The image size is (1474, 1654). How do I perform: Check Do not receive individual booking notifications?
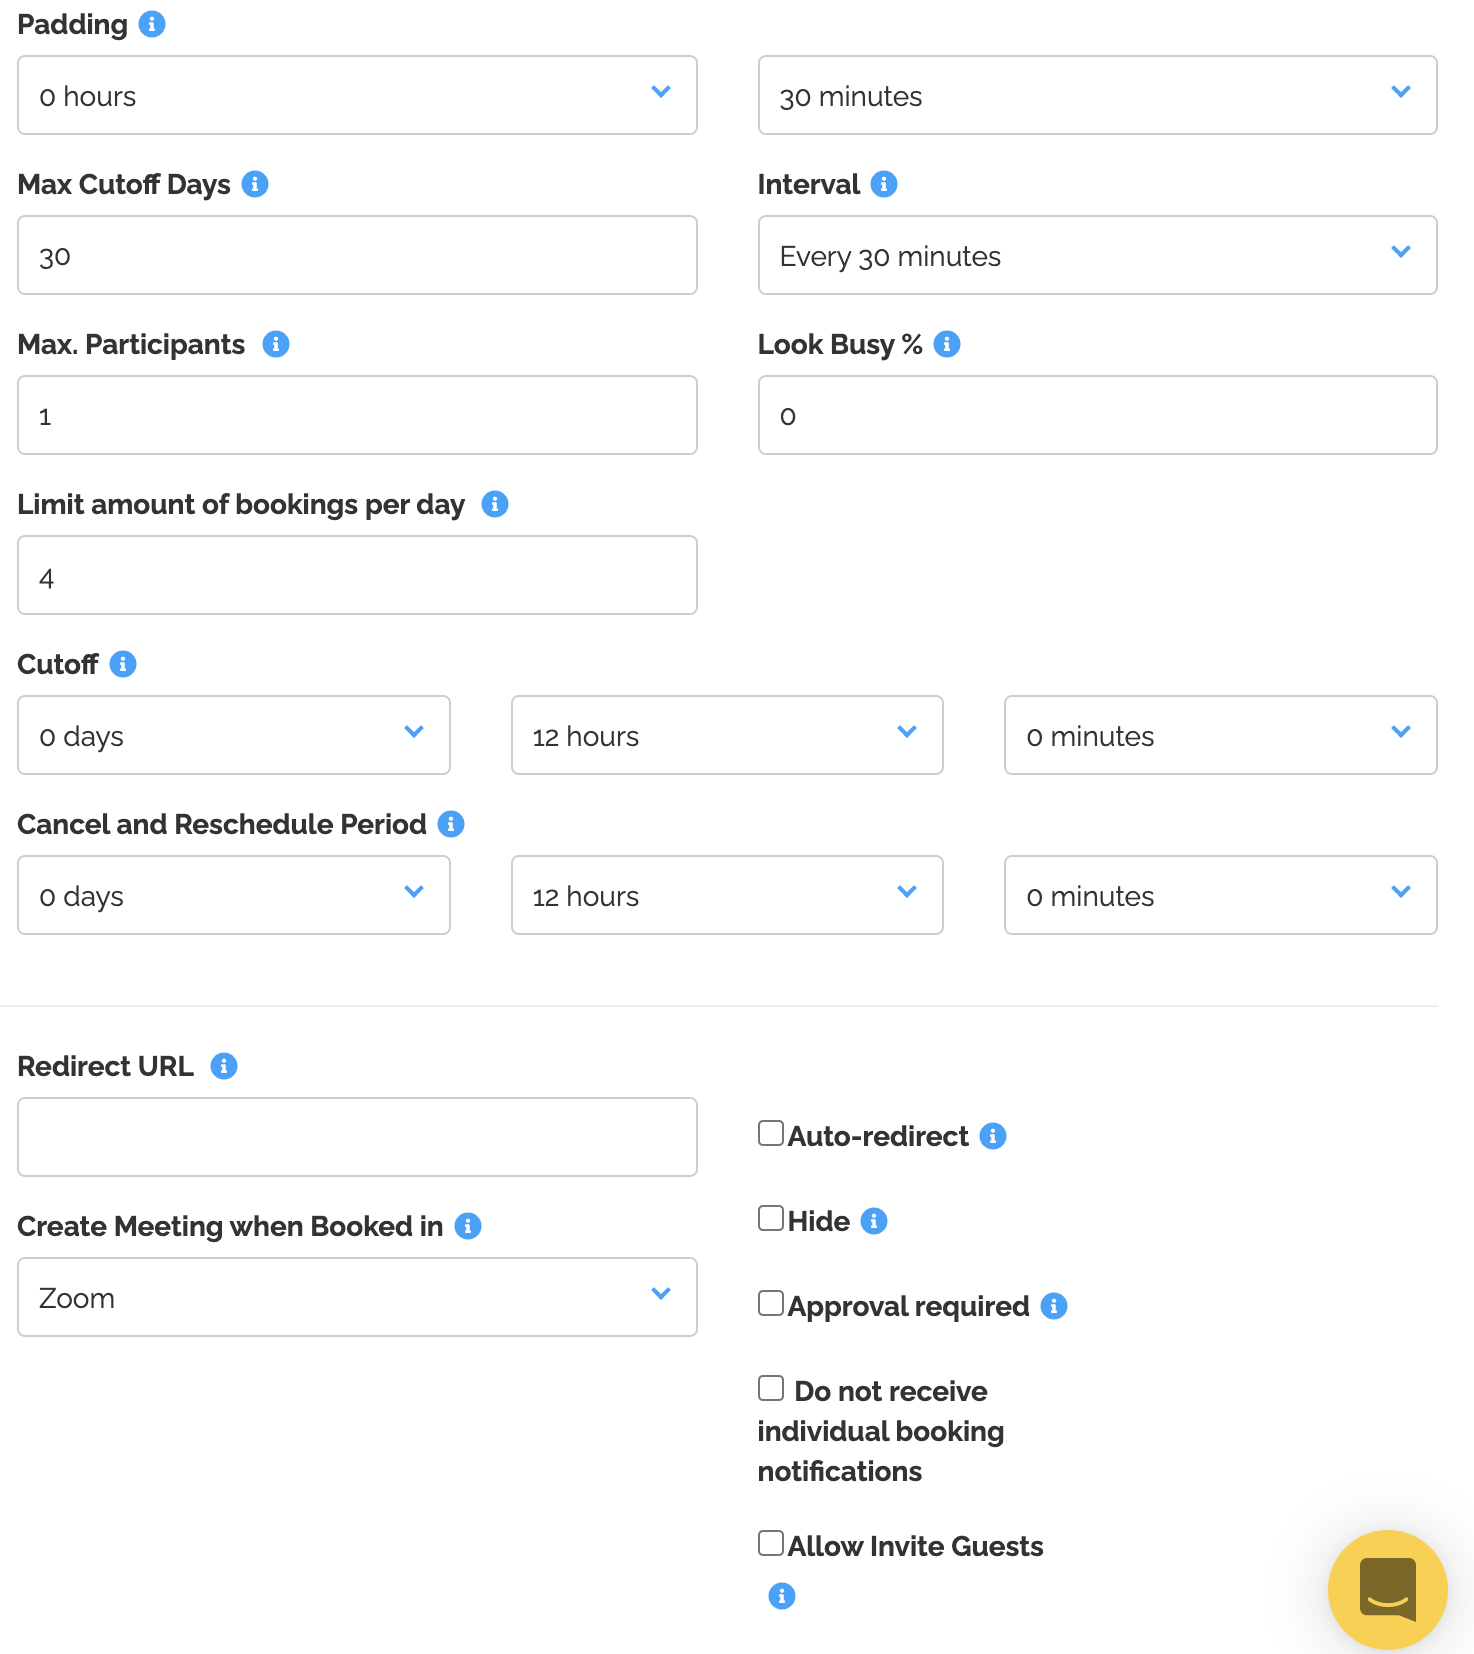pos(771,1388)
